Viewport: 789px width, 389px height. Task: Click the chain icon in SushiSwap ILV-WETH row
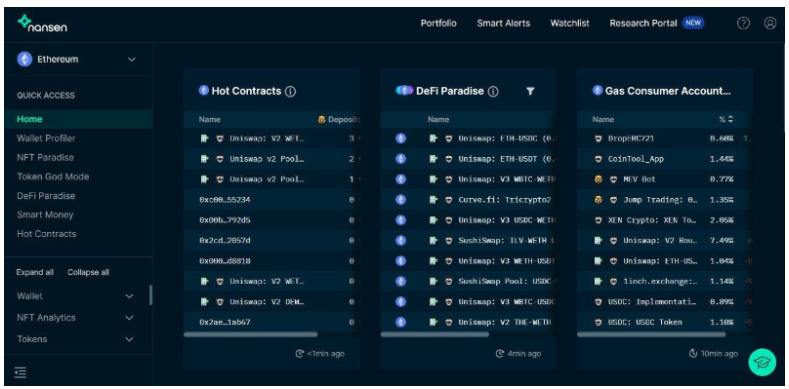tap(401, 241)
